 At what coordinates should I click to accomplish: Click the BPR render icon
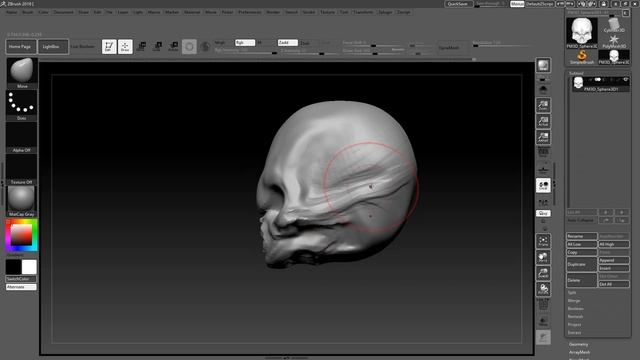[x=543, y=65]
